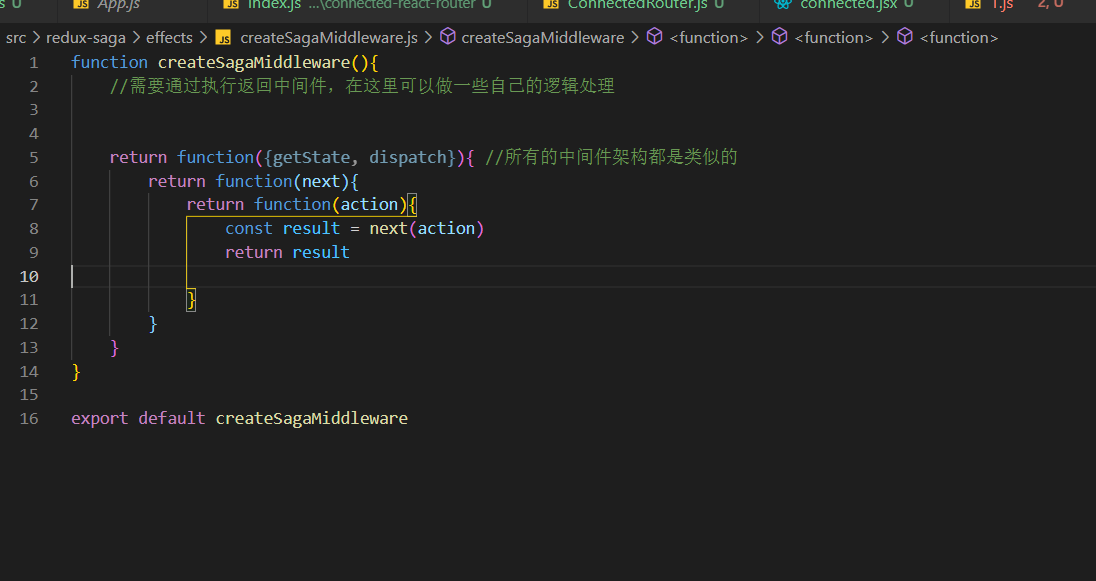Click the action parameter on line 7
The width and height of the screenshot is (1096, 581).
[x=369, y=204]
